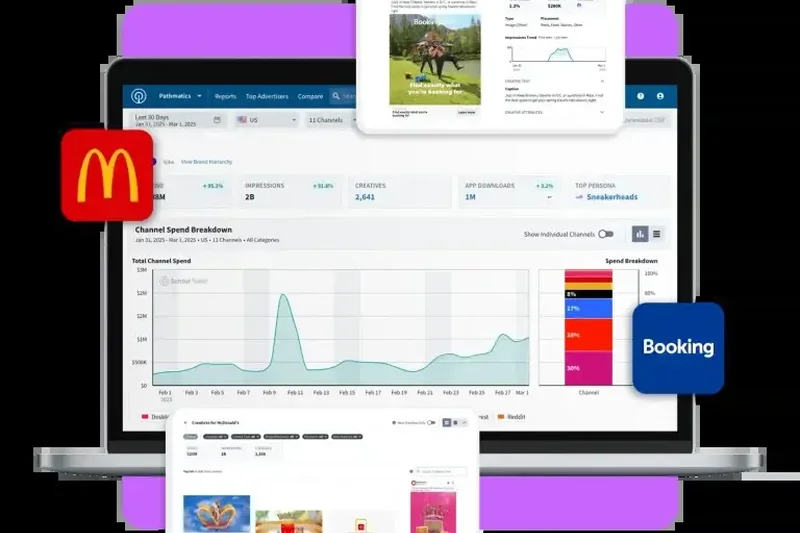Screen dimensions: 800x533
Task: Open the user account icon
Action: click(x=660, y=96)
